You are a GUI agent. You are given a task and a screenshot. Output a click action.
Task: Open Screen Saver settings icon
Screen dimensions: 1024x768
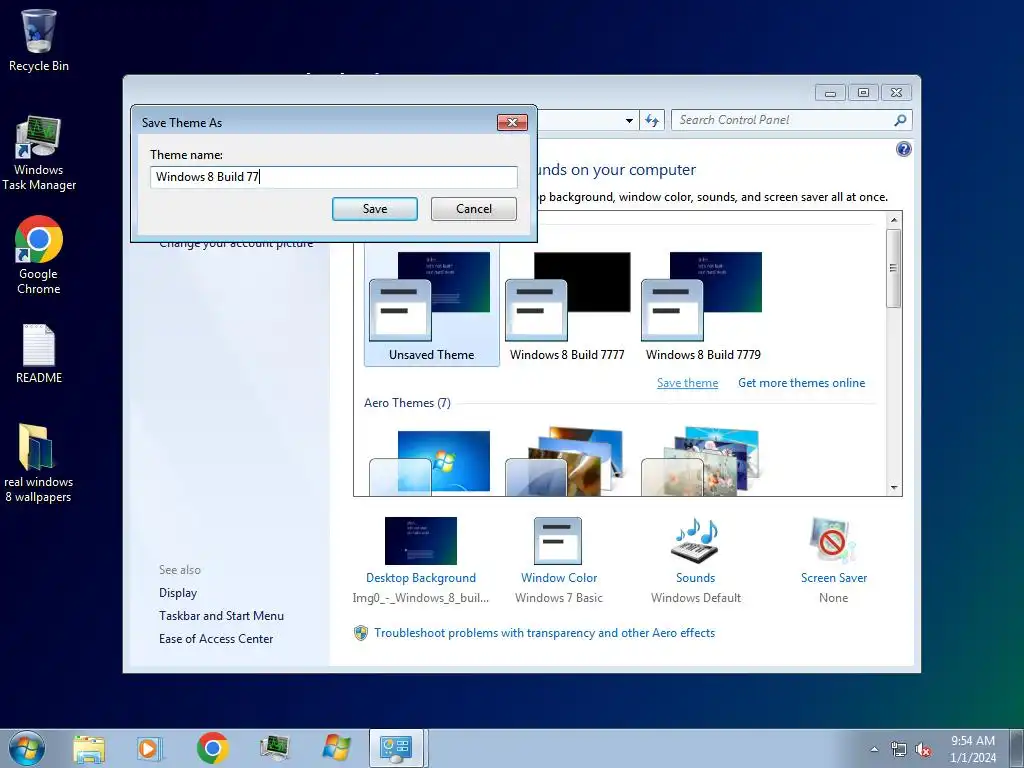click(x=832, y=541)
